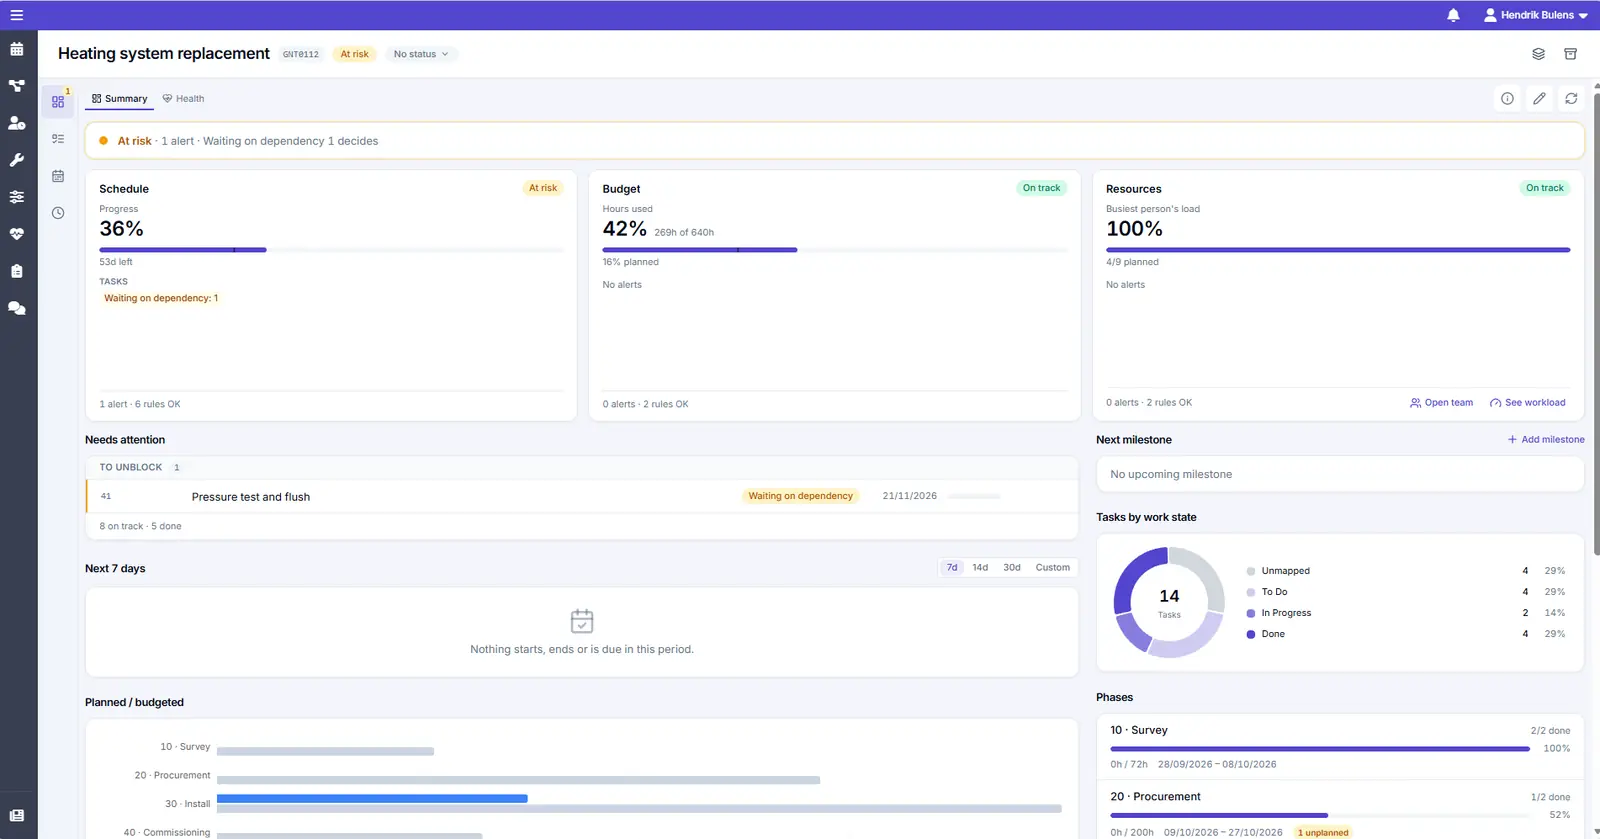Open Hendrik Bulens user menu

pos(1535,15)
